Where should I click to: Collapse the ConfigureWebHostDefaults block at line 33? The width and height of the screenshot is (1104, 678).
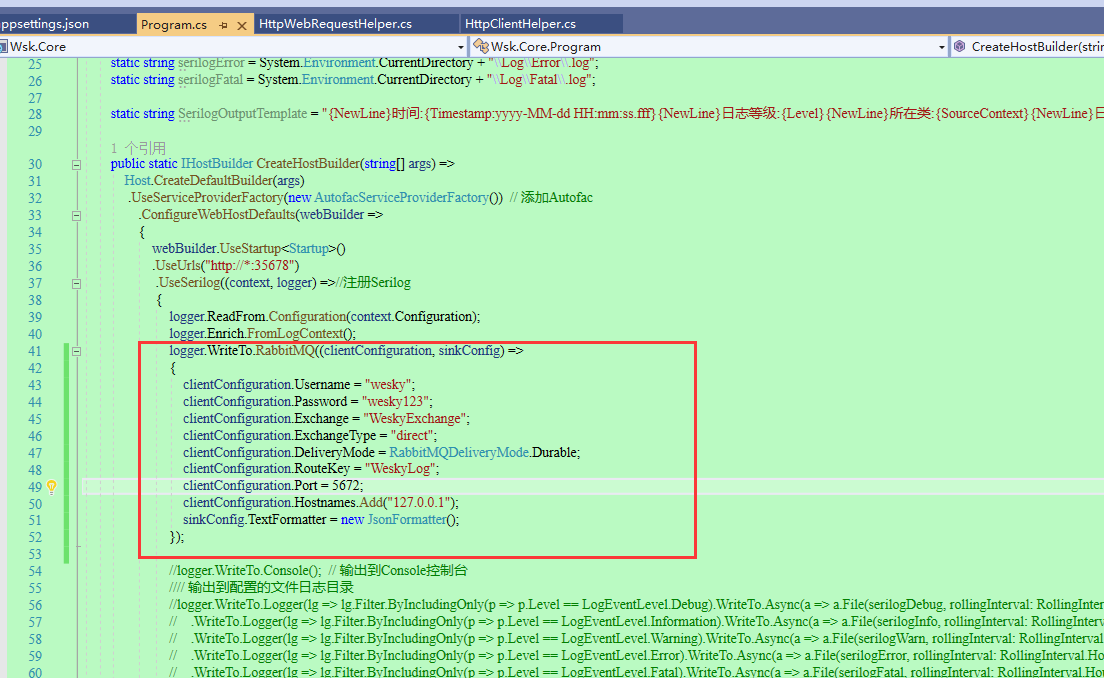click(x=76, y=216)
